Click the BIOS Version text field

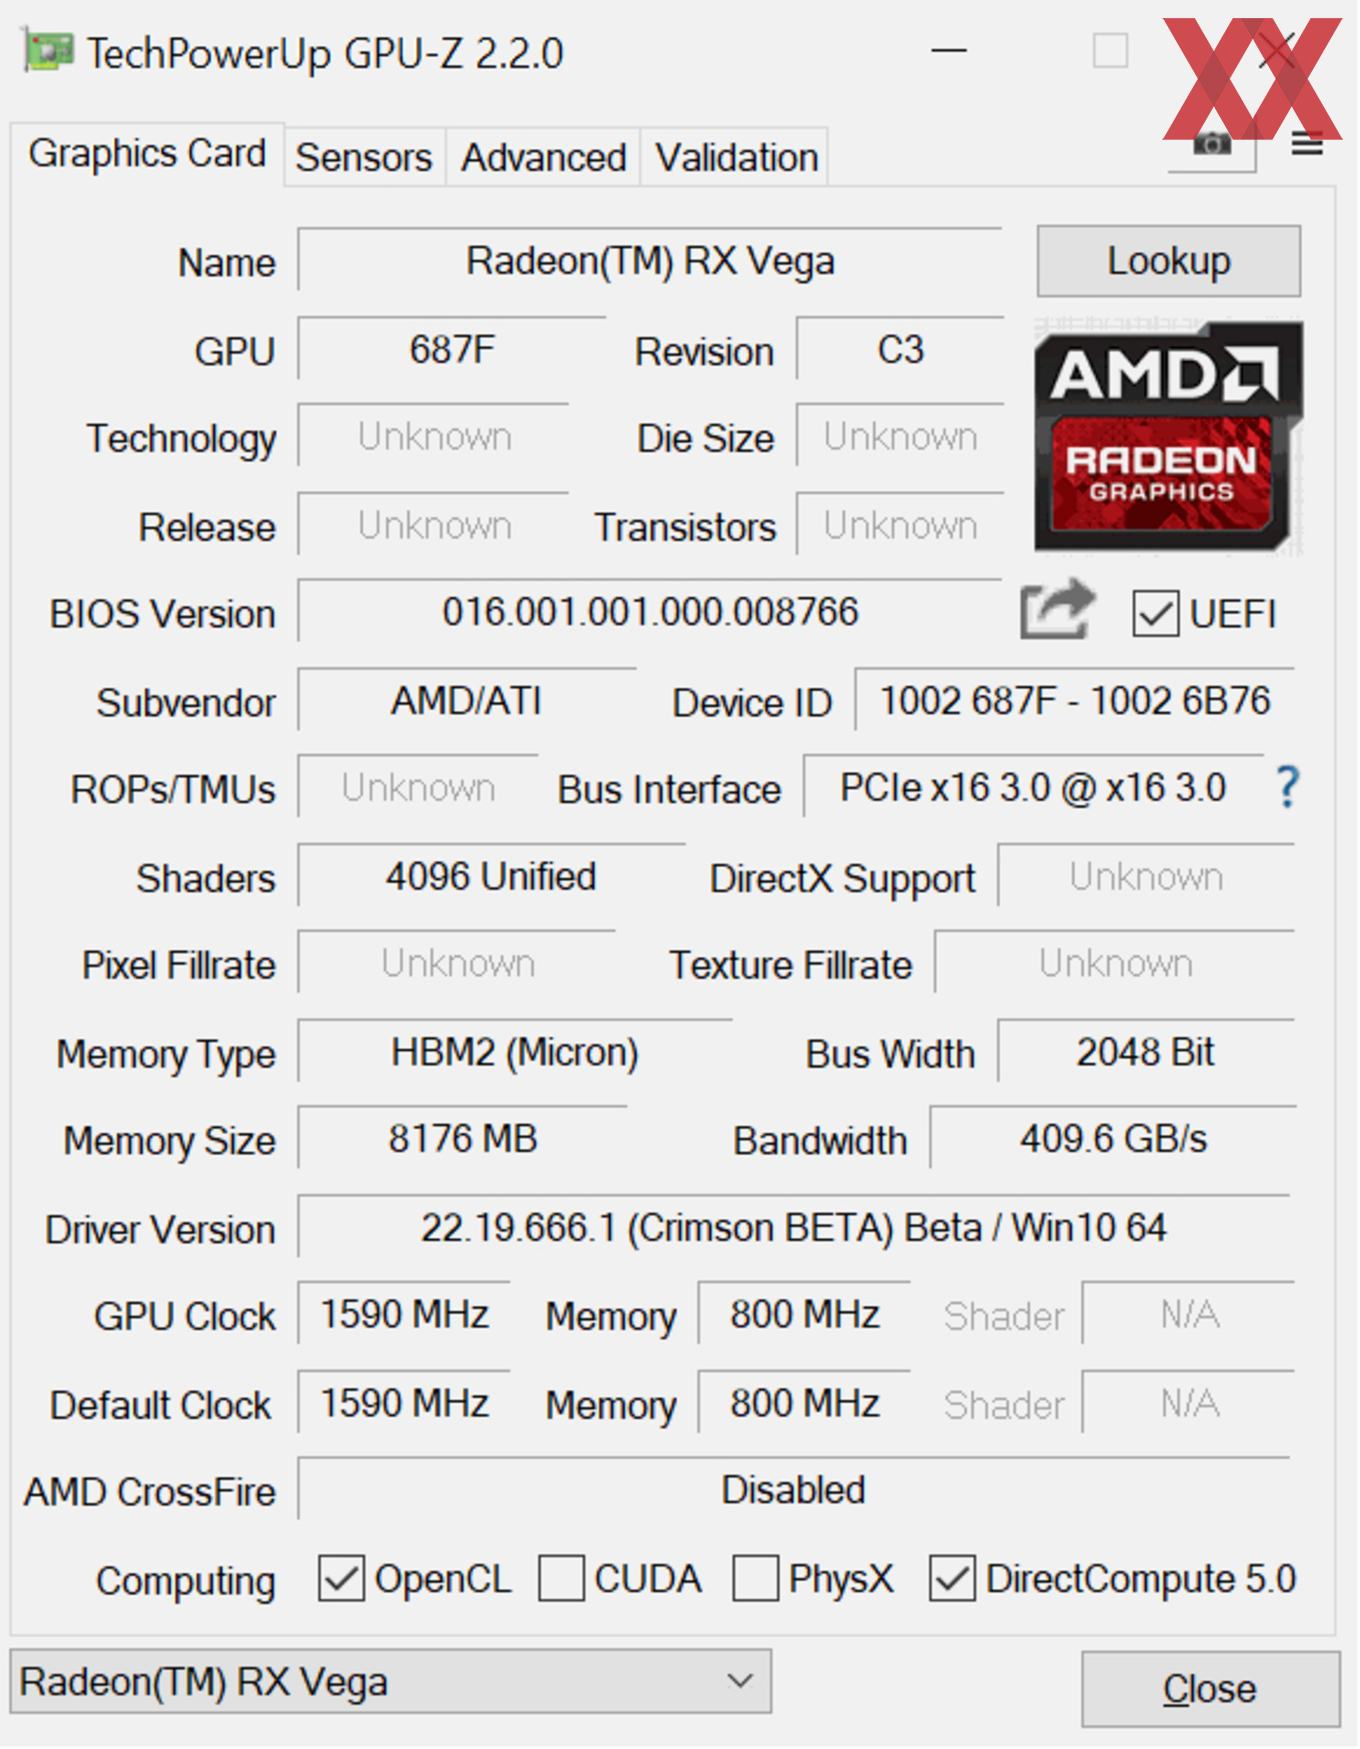click(650, 611)
